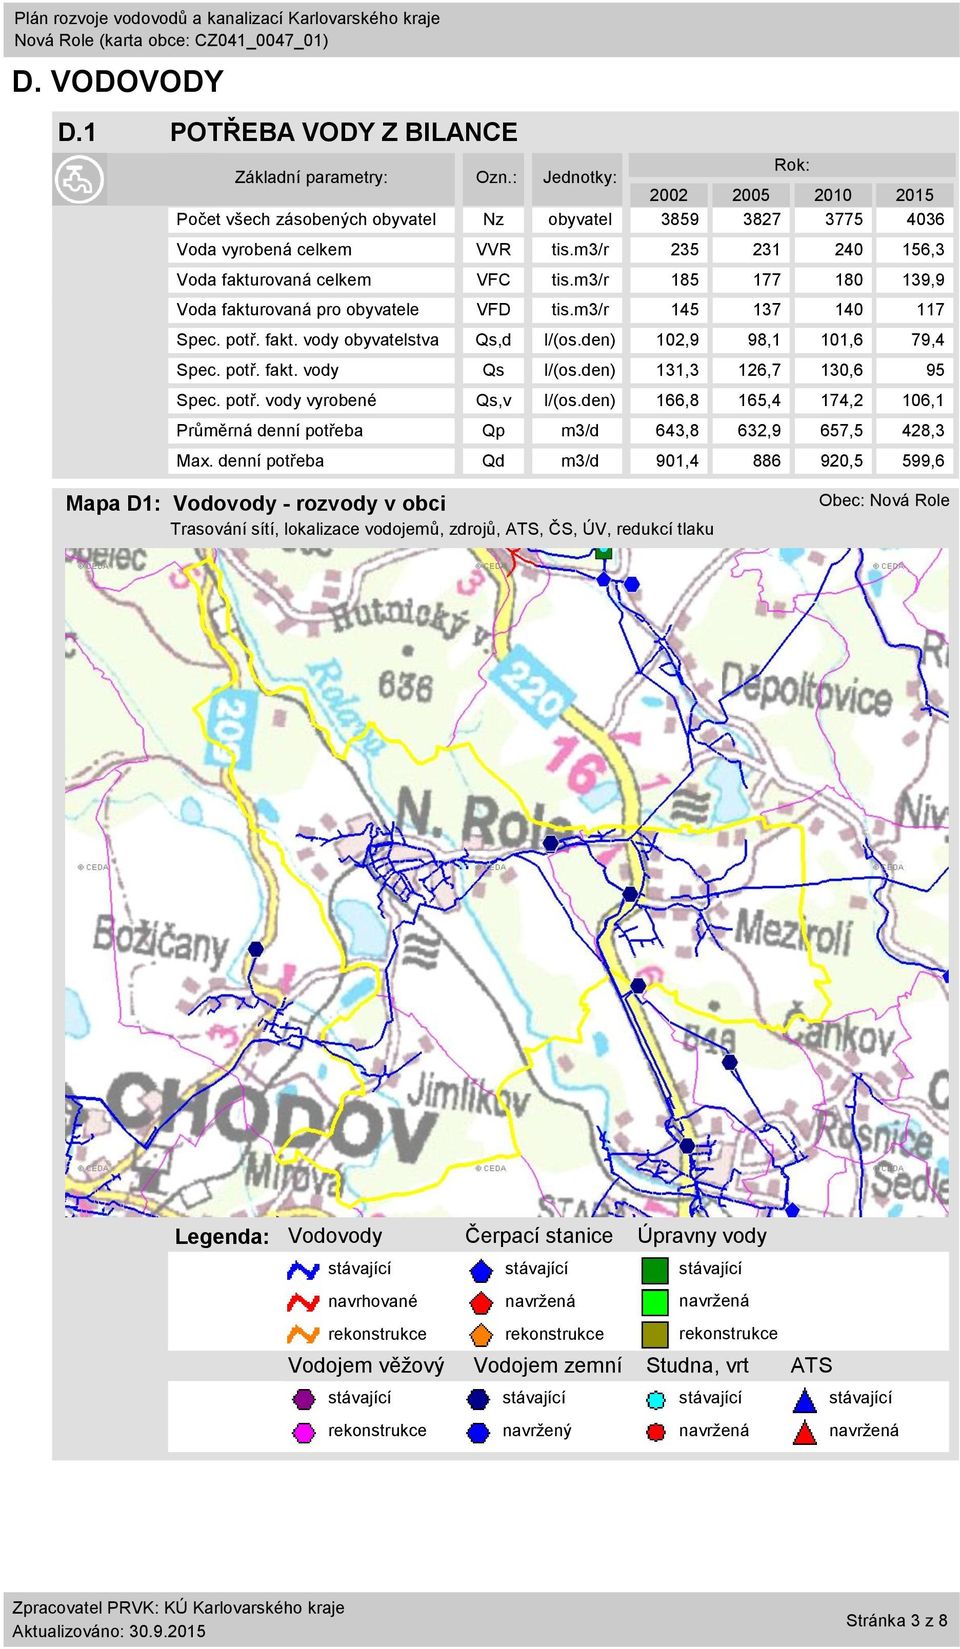The height and width of the screenshot is (1649, 960).
Task: Click the dark navy stávající Vodojem zemní symbol
Action: [x=479, y=1398]
